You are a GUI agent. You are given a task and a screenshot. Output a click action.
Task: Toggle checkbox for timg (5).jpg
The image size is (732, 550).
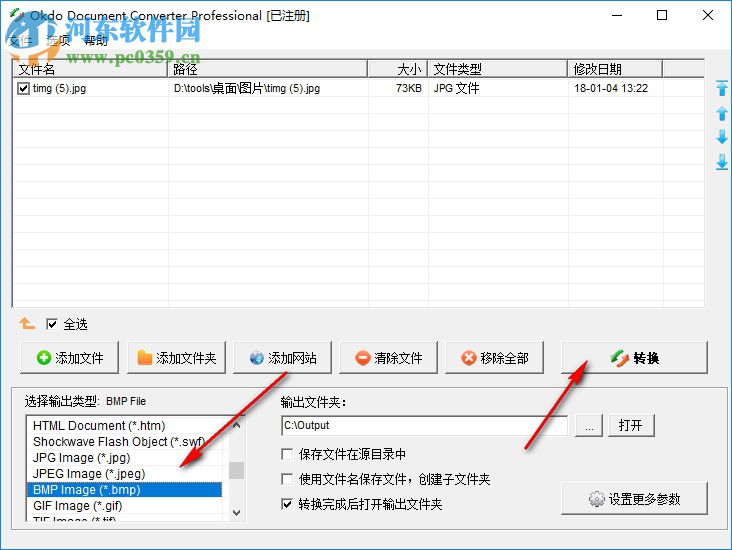23,88
